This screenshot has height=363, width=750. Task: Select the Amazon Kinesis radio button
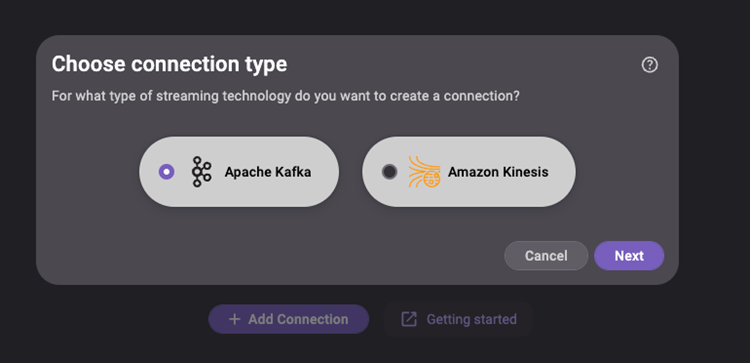click(x=390, y=172)
